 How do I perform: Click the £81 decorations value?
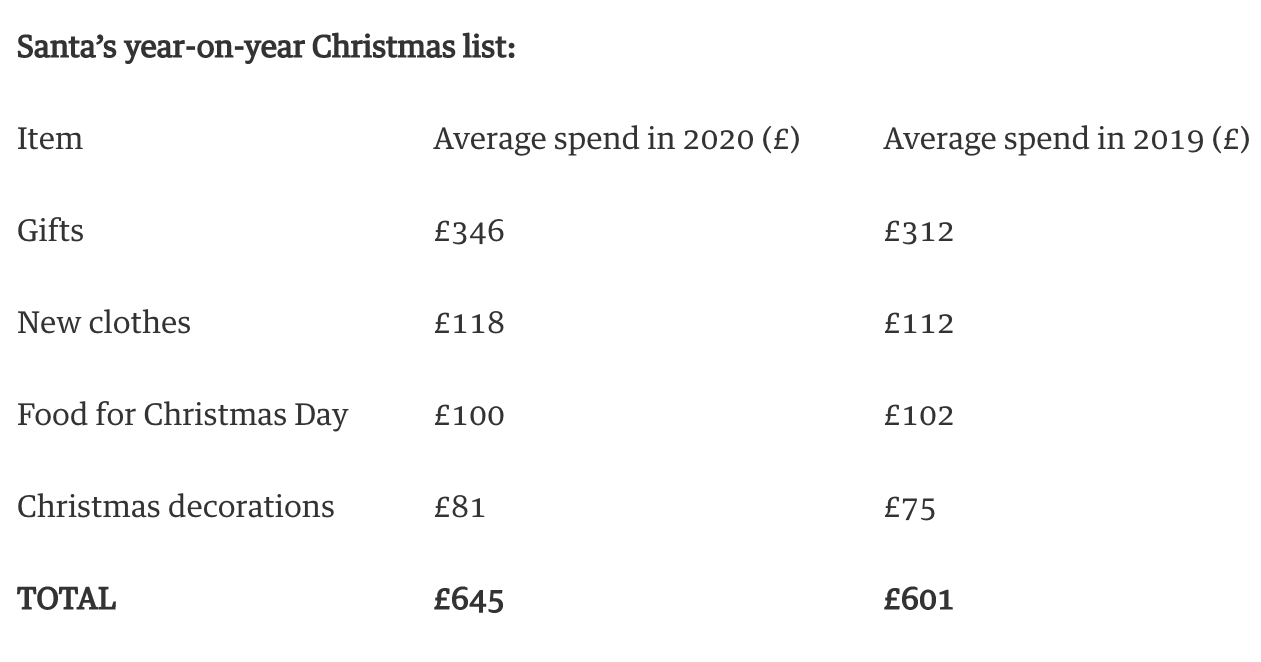pyautogui.click(x=460, y=507)
